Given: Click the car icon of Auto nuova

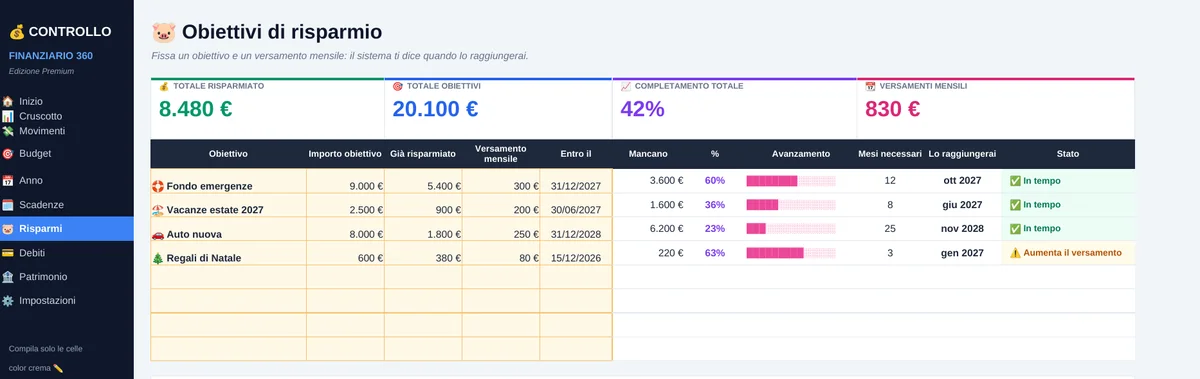Looking at the screenshot, I should [x=158, y=234].
